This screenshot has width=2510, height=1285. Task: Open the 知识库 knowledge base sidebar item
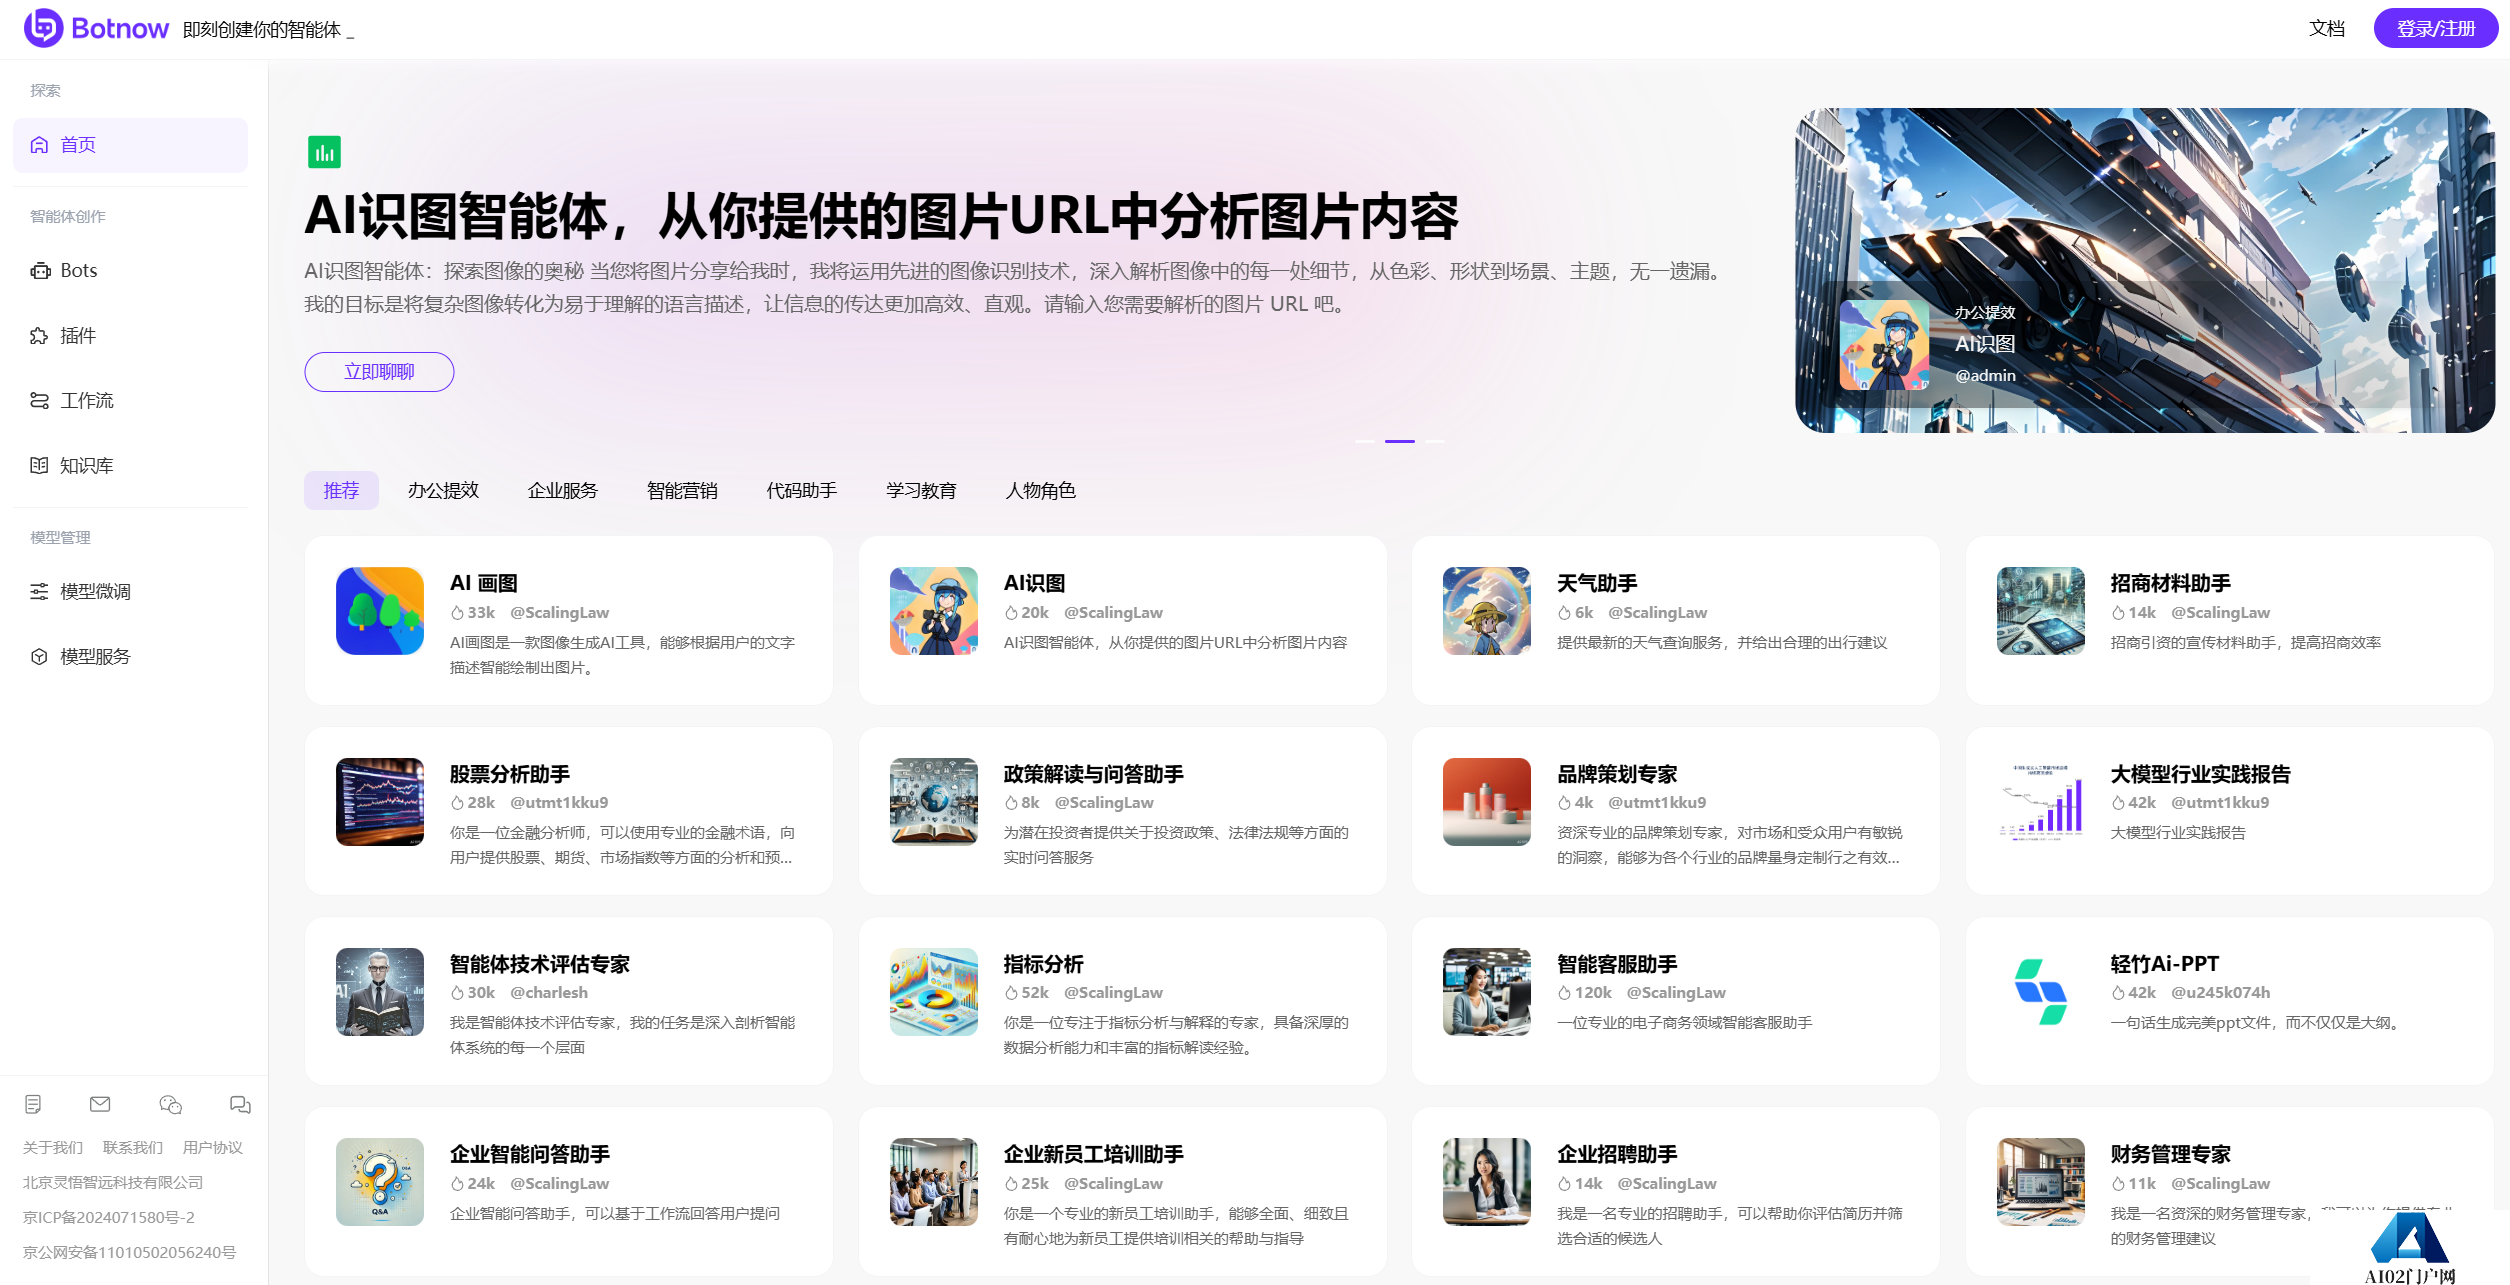pos(130,465)
